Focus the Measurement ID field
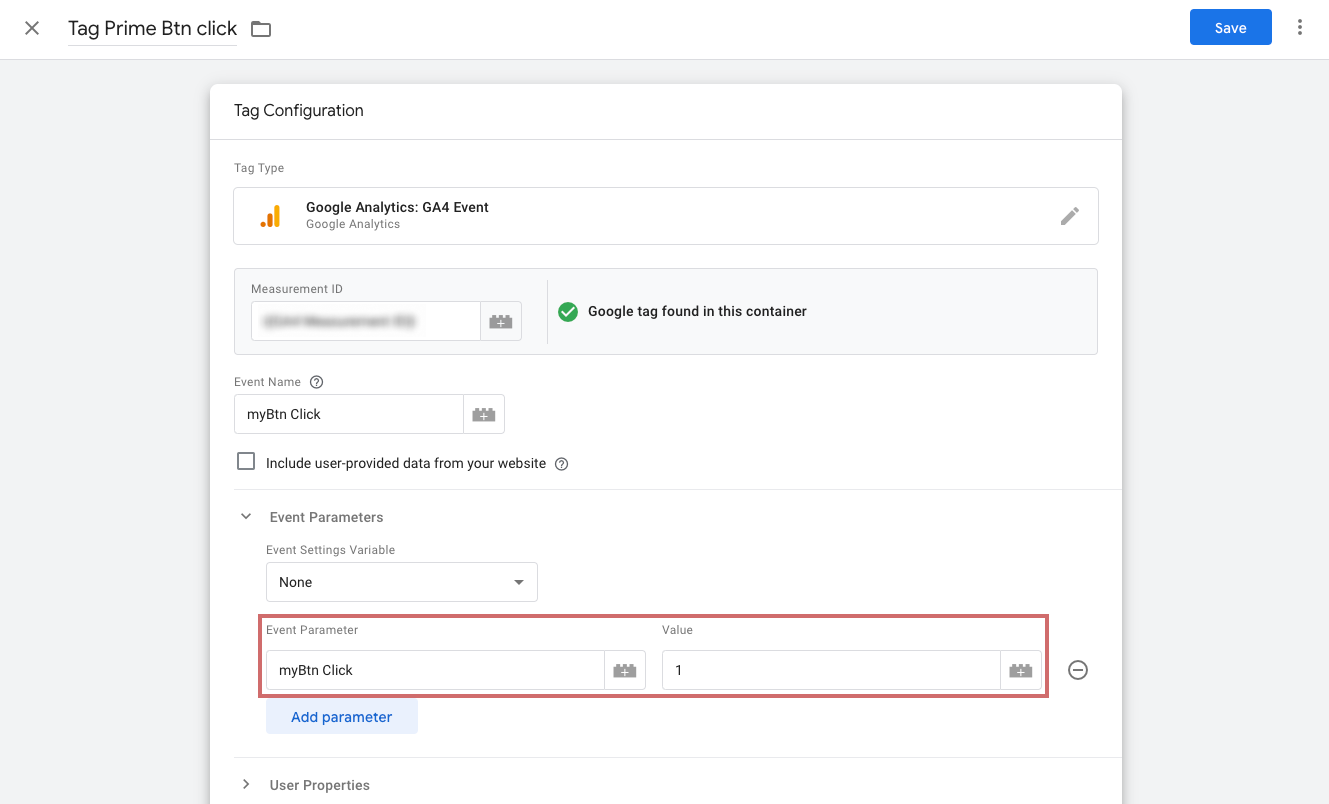Screen dimensions: 1329x804 366,321
